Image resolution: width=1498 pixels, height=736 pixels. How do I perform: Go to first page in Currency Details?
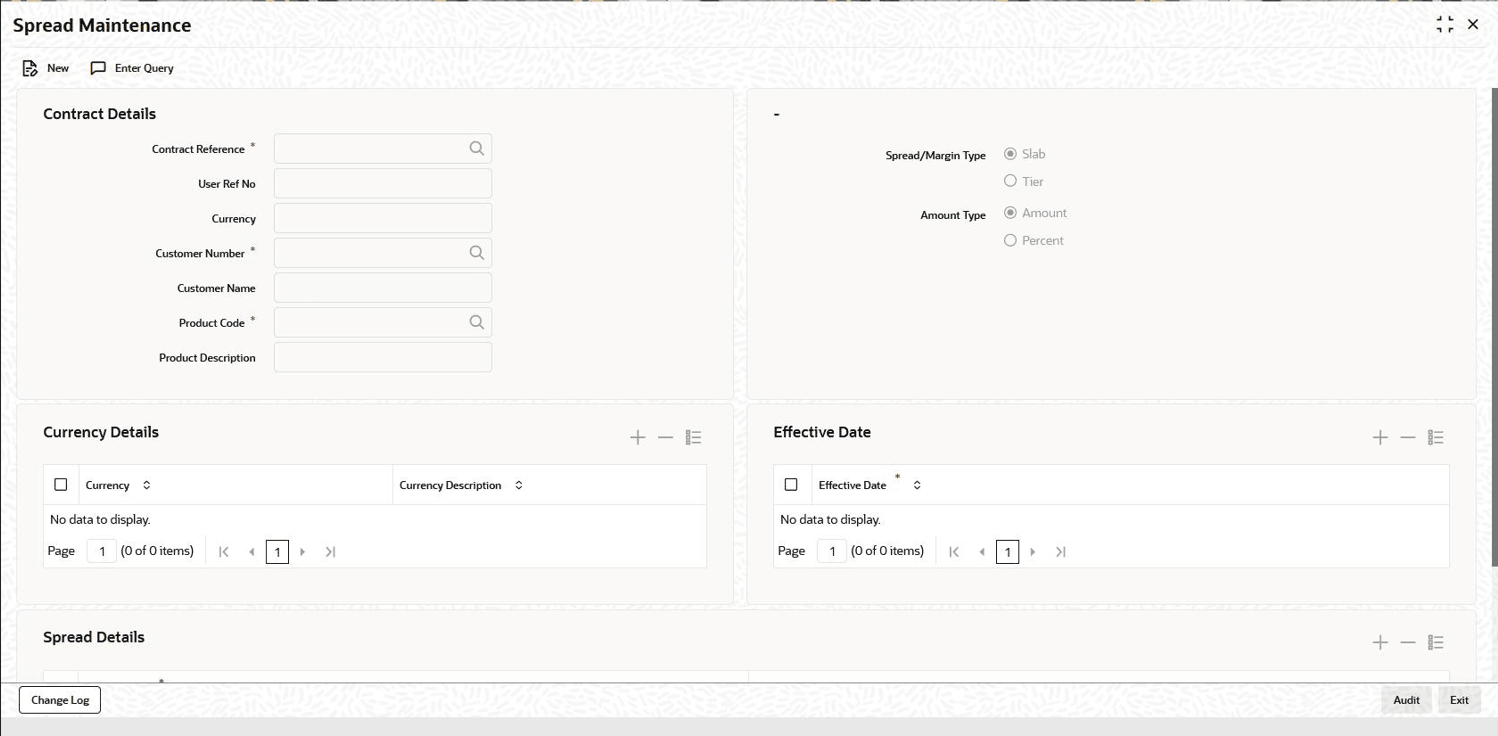(224, 552)
